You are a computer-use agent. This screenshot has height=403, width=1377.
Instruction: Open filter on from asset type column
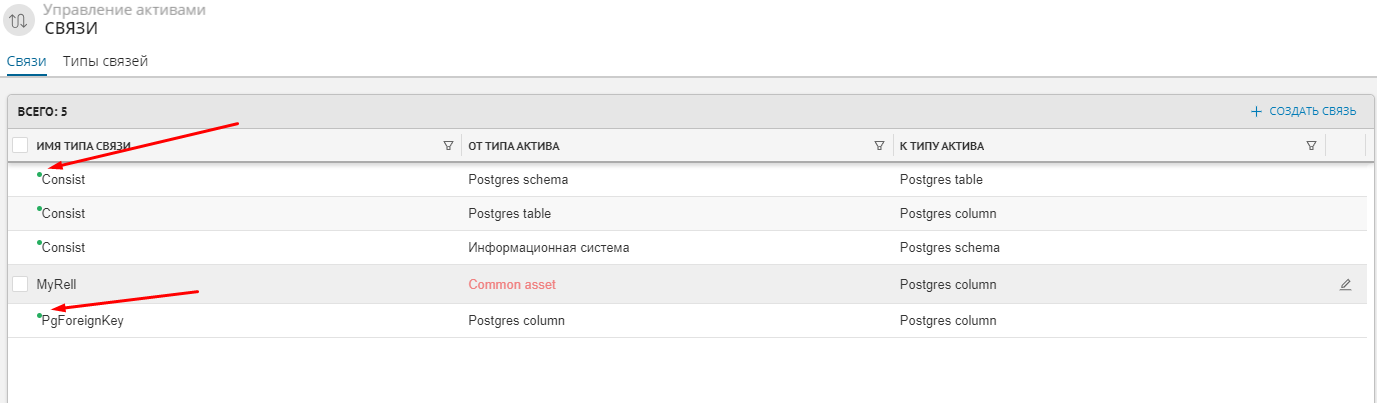pos(879,146)
